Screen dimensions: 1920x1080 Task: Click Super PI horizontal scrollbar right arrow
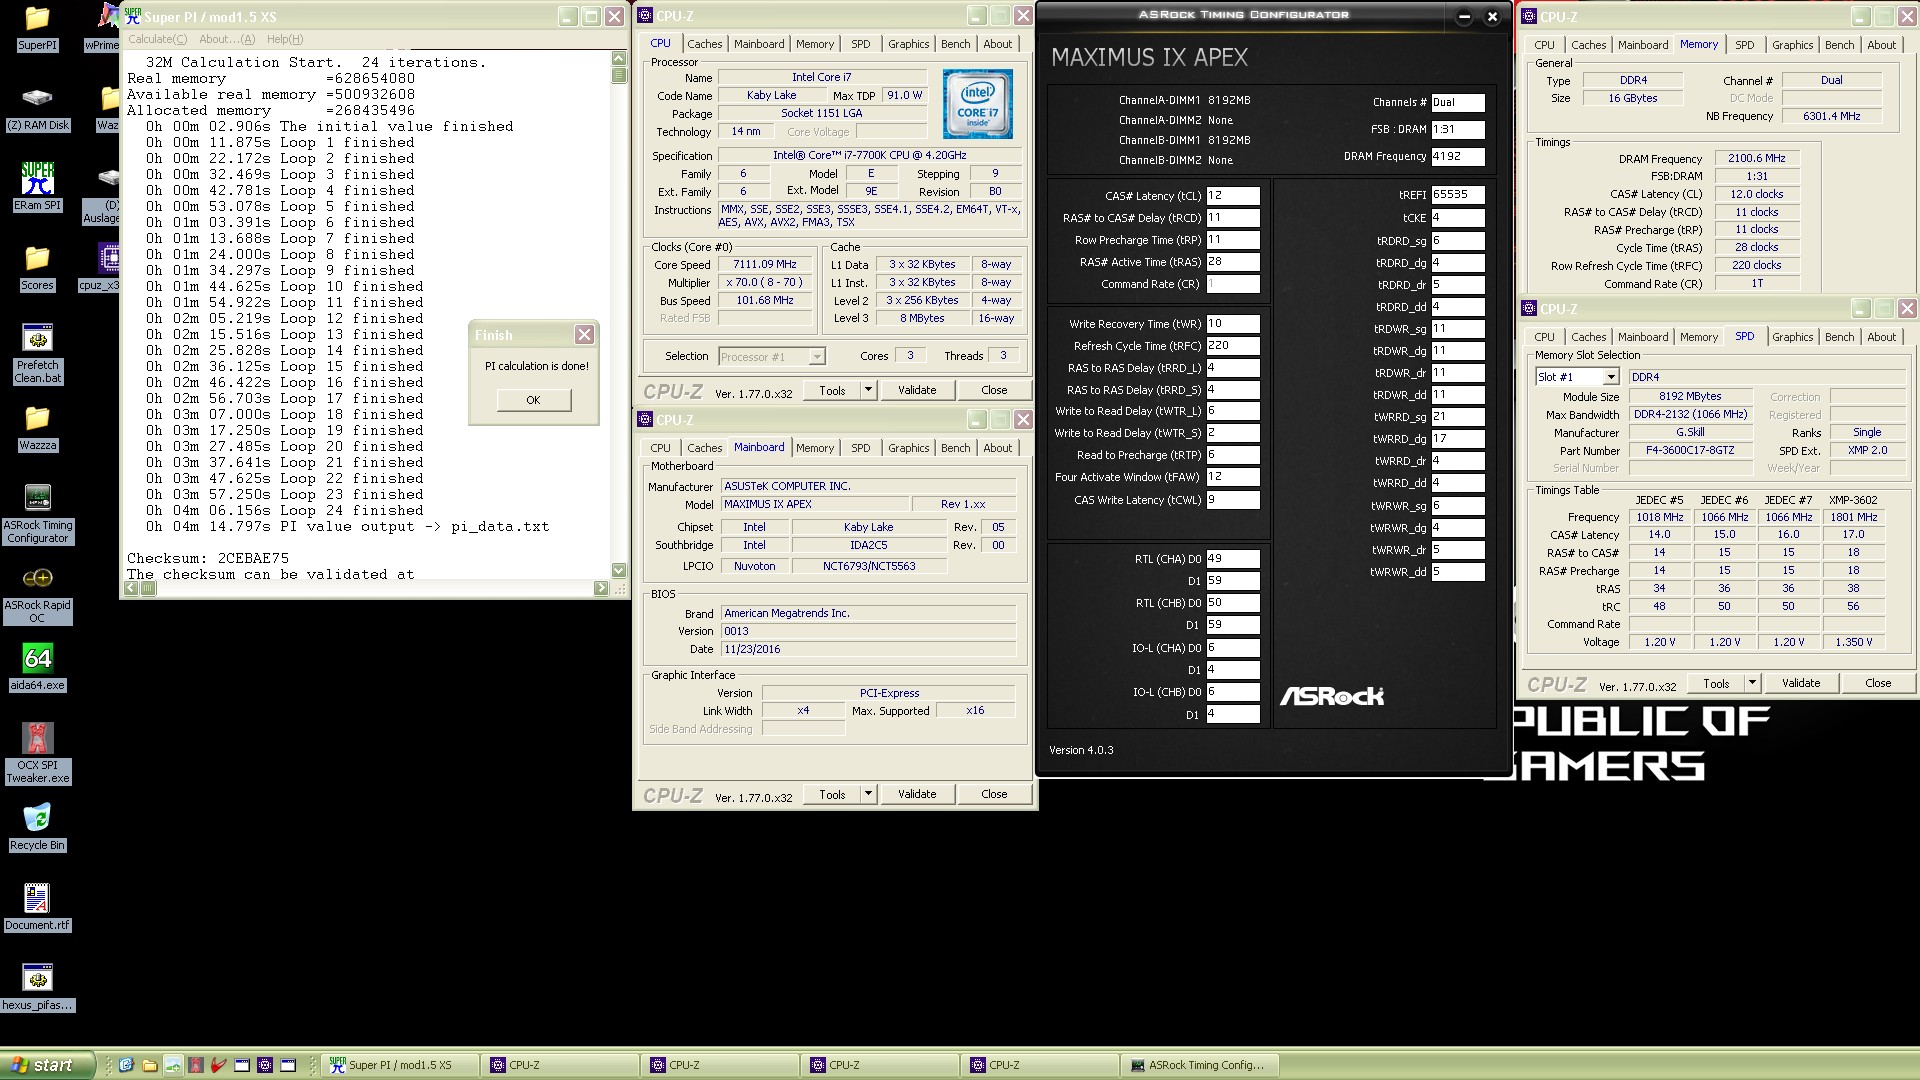(600, 588)
